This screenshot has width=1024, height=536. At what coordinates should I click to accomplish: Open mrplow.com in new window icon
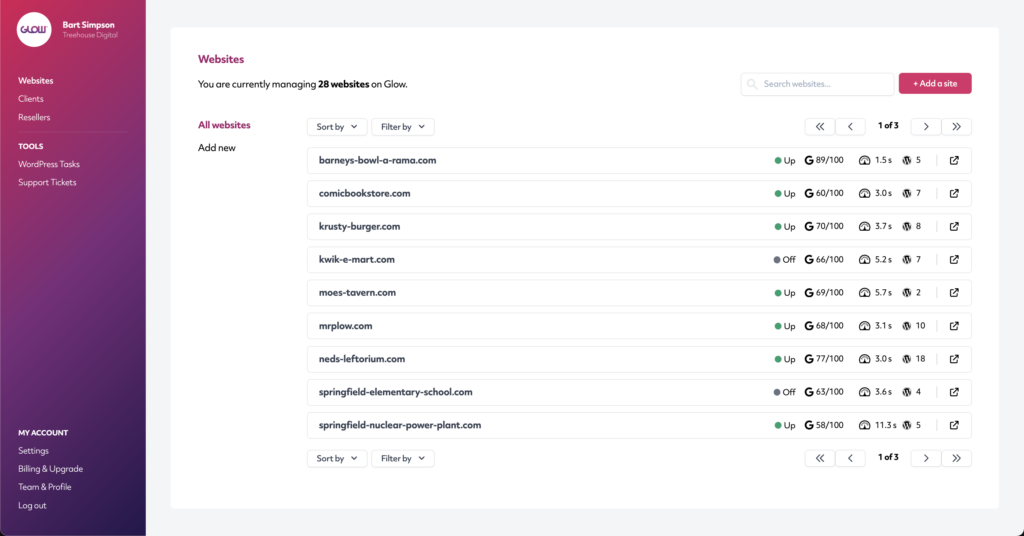click(954, 326)
